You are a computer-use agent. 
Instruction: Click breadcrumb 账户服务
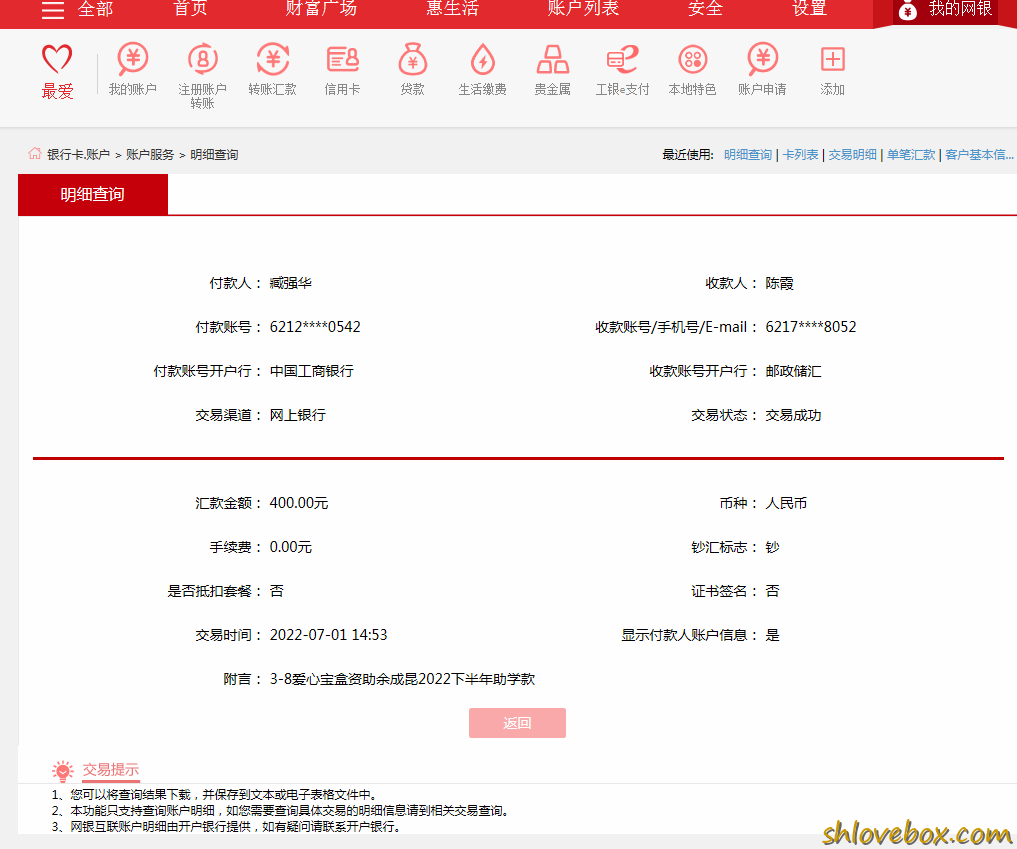point(150,154)
